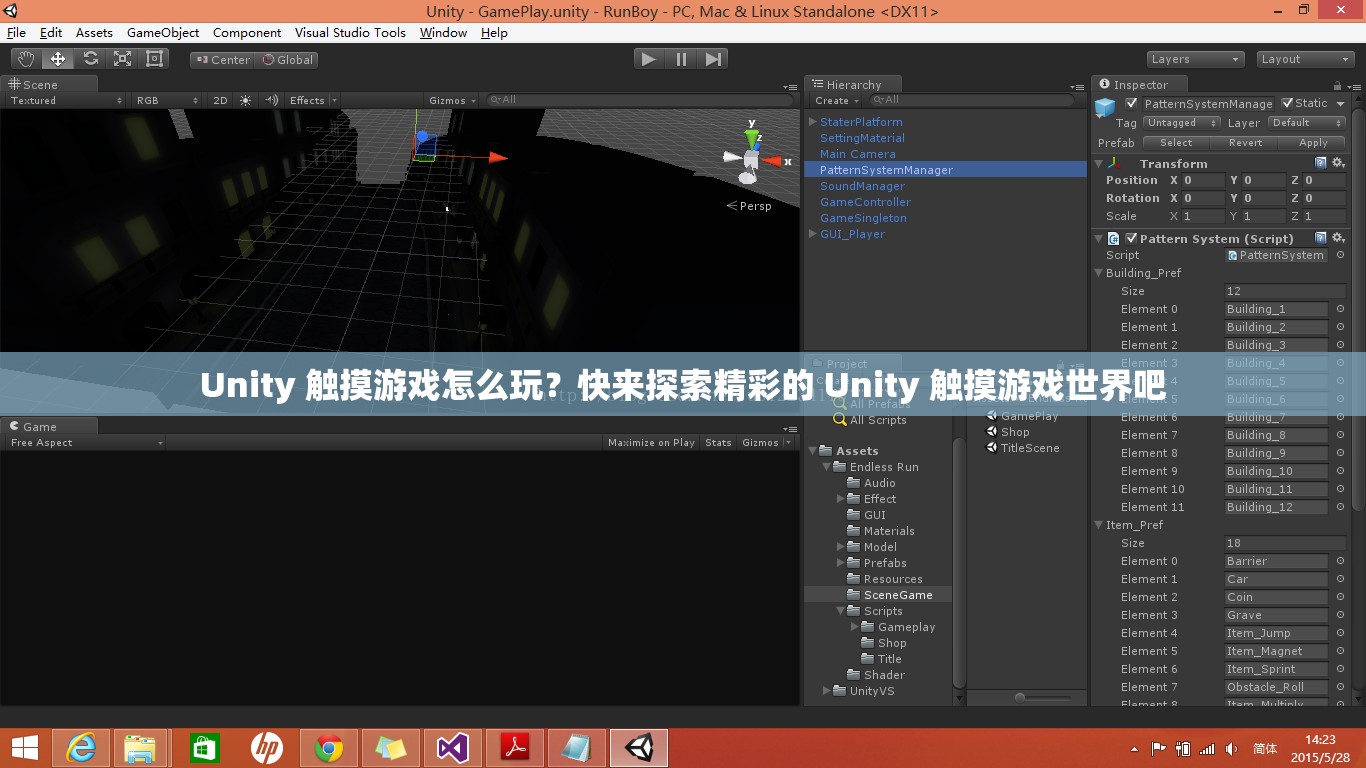Viewport: 1366px width, 768px height.
Task: Open Pattern System script help icon
Action: 1321,238
